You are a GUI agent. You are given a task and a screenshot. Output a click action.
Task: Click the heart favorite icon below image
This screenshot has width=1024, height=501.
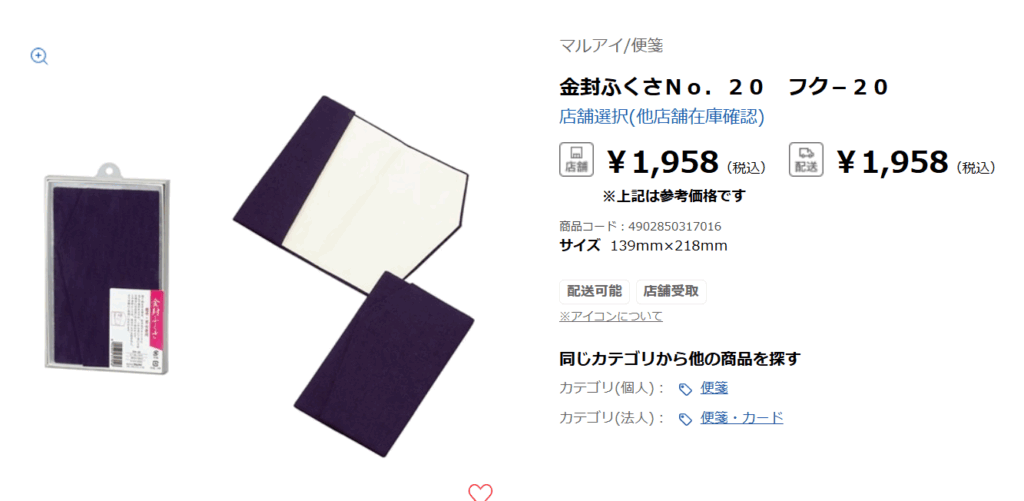[x=480, y=492]
